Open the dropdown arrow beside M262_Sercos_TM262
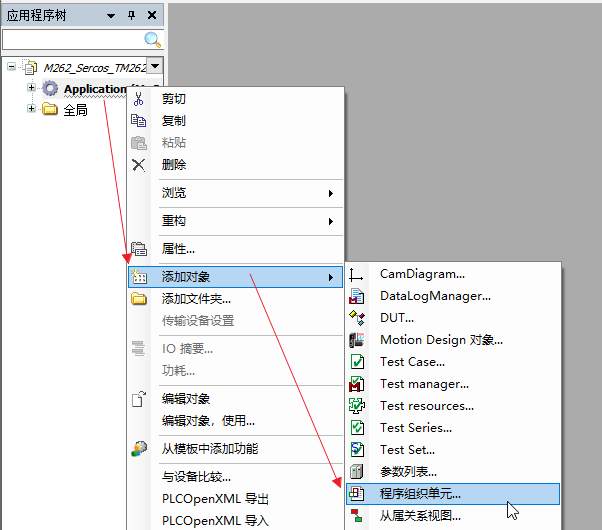 click(156, 67)
